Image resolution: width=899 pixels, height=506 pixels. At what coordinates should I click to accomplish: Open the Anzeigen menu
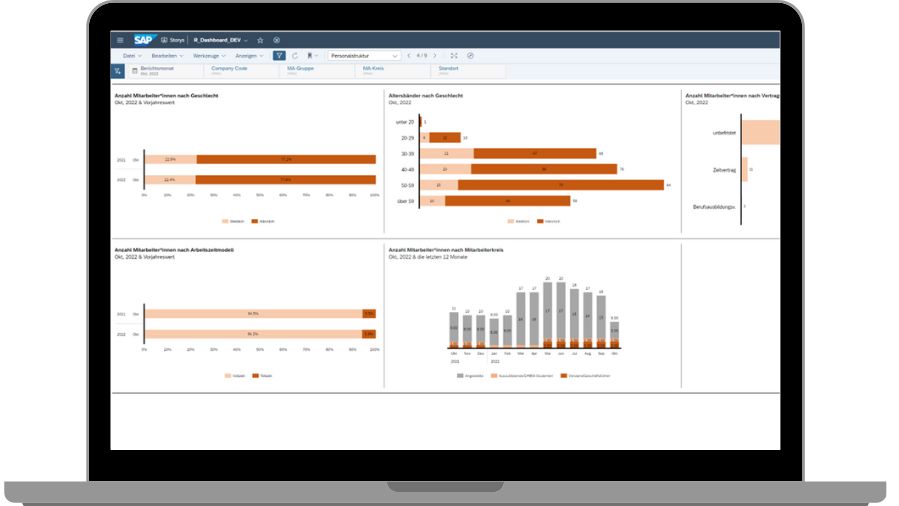(249, 56)
